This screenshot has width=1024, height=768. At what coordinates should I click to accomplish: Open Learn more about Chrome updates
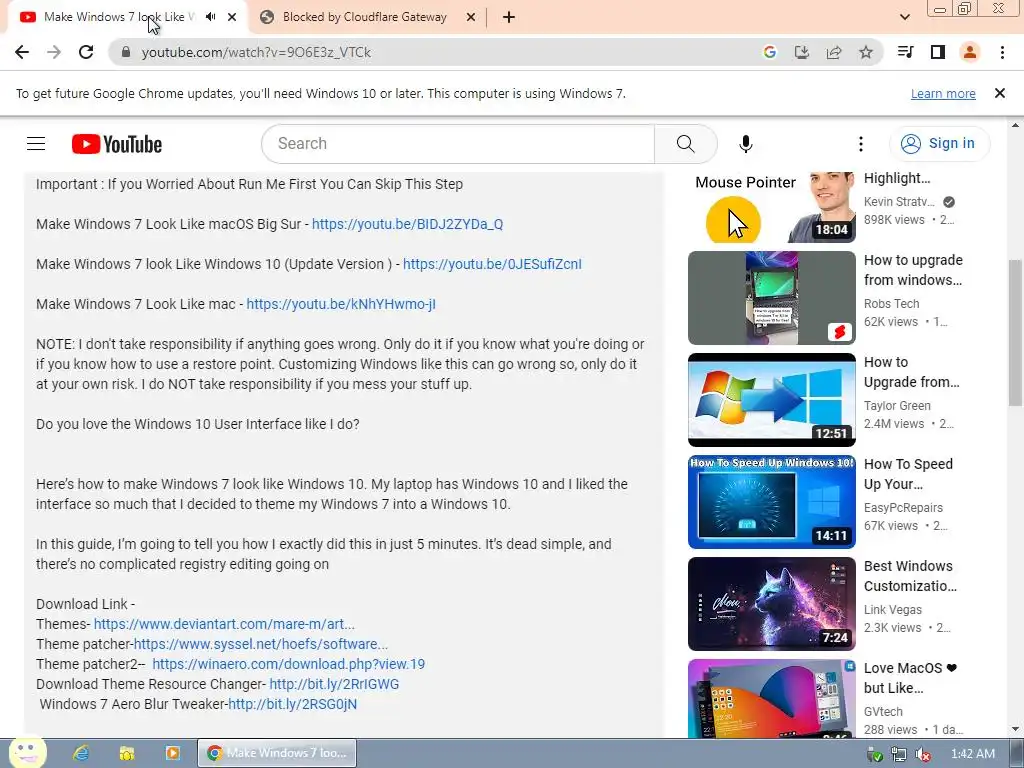943,93
